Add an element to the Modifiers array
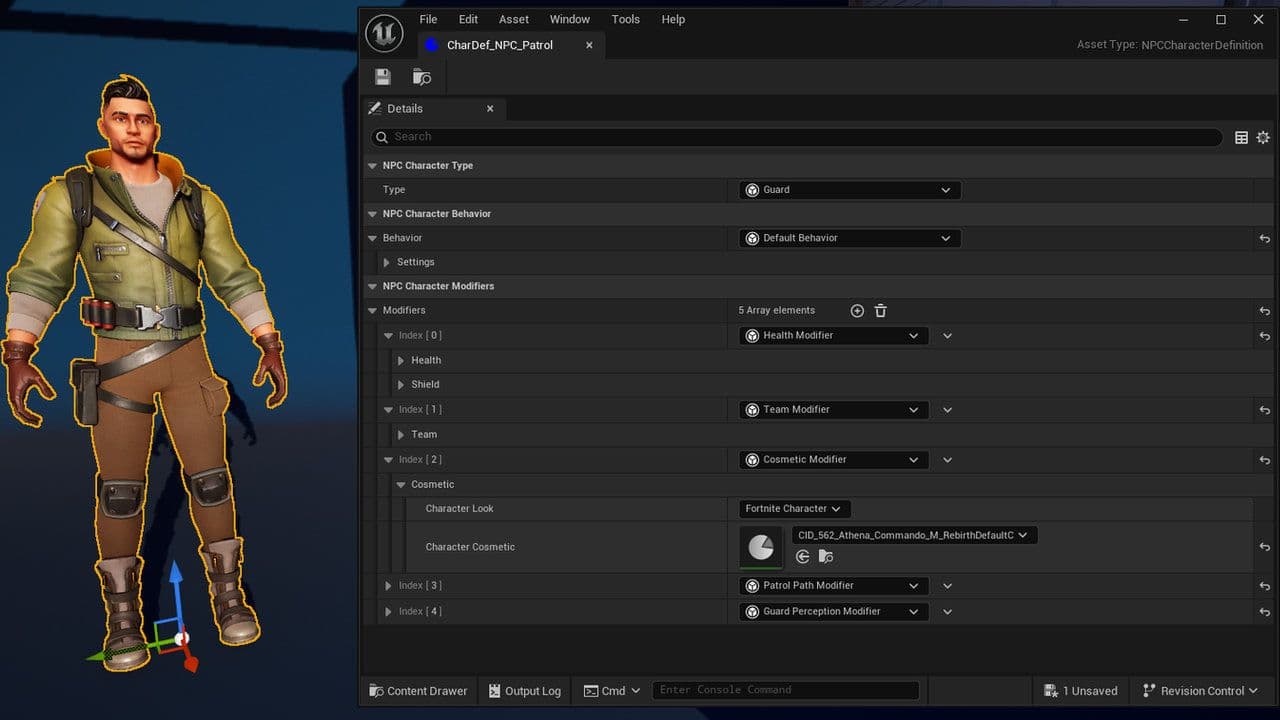This screenshot has height=720, width=1280. click(857, 311)
